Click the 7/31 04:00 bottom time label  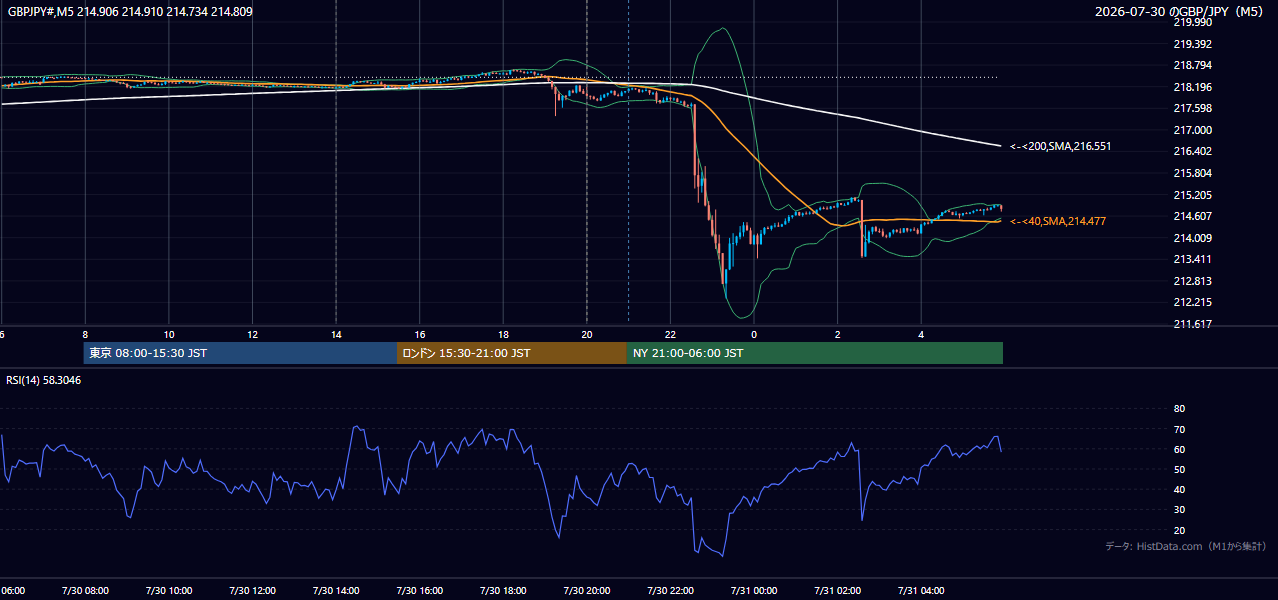point(921,591)
